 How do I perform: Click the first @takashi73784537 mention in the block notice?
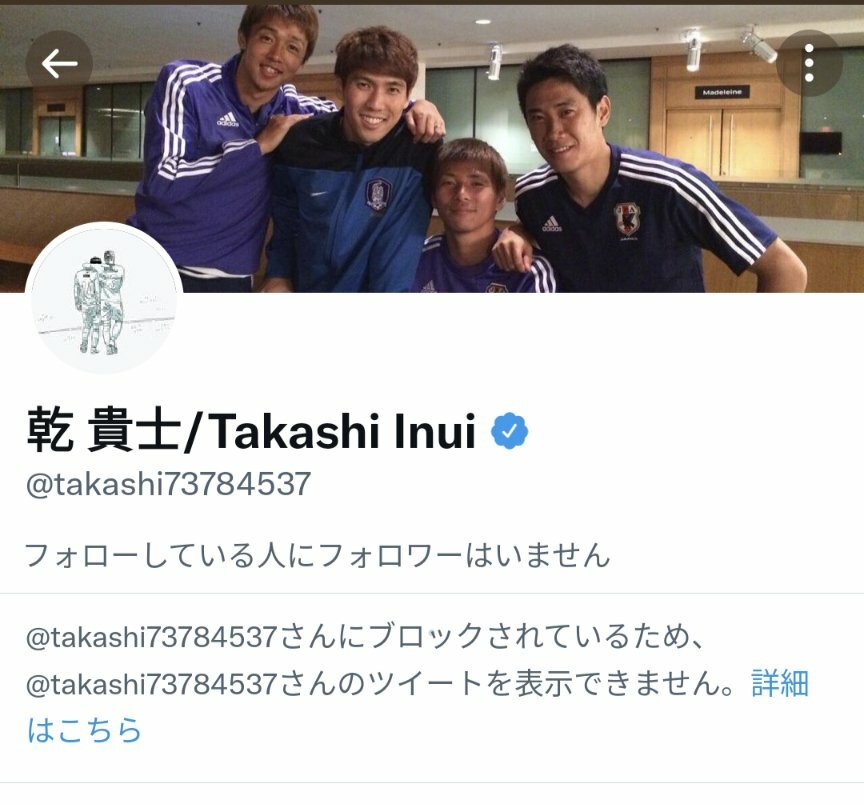[x=151, y=637]
